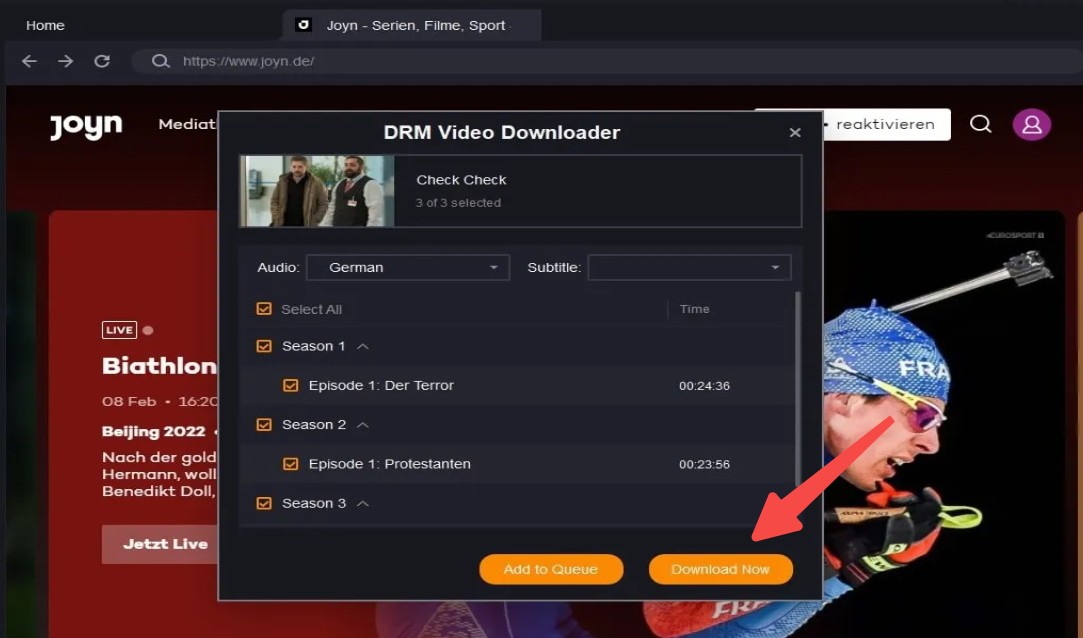The width and height of the screenshot is (1083, 638).
Task: Open the Mediathek menu on Joyn
Action: [187, 124]
